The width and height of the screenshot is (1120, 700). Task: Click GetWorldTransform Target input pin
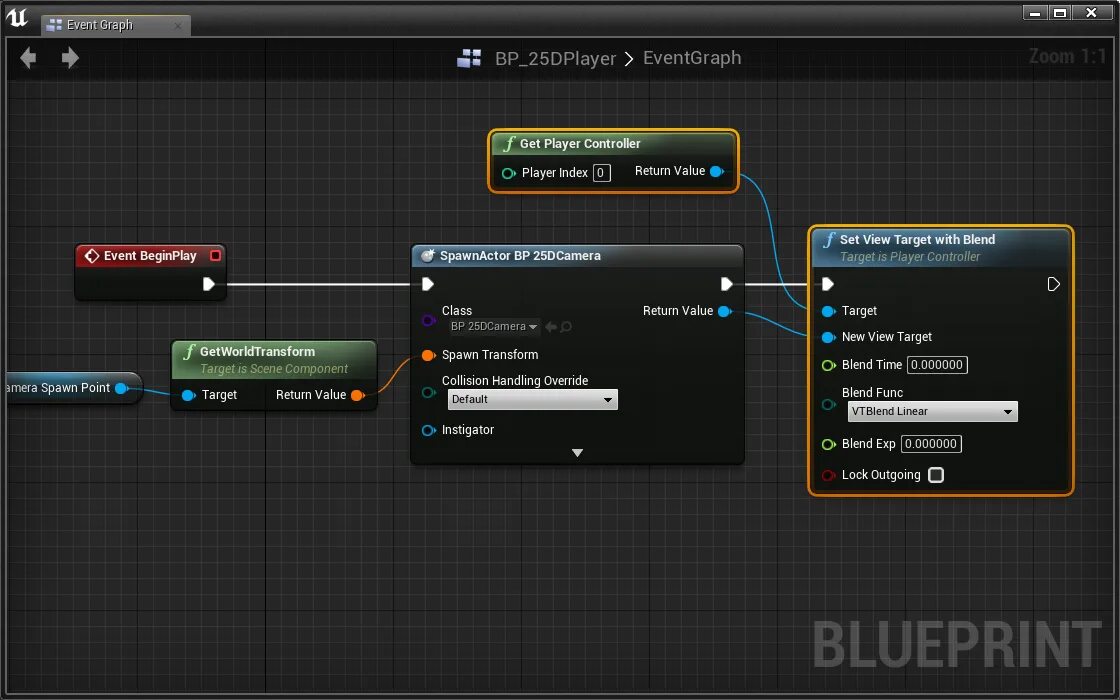(189, 395)
